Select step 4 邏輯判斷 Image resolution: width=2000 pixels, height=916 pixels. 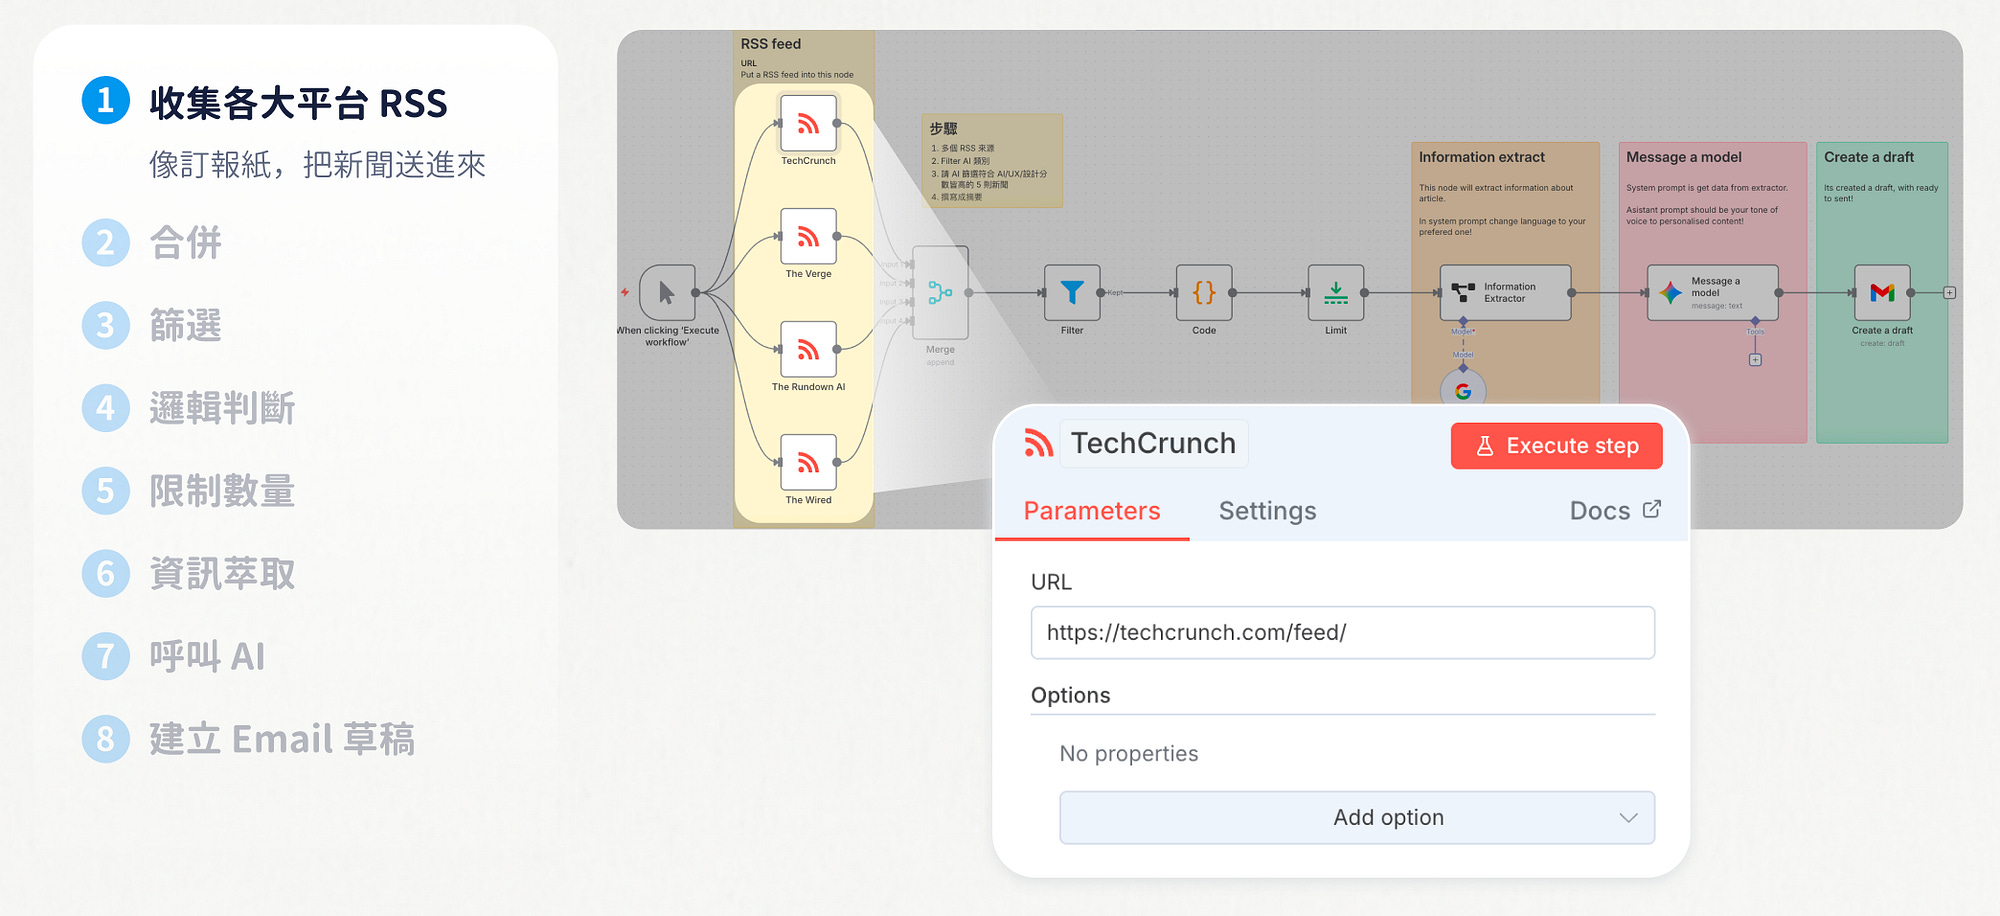[x=189, y=409]
